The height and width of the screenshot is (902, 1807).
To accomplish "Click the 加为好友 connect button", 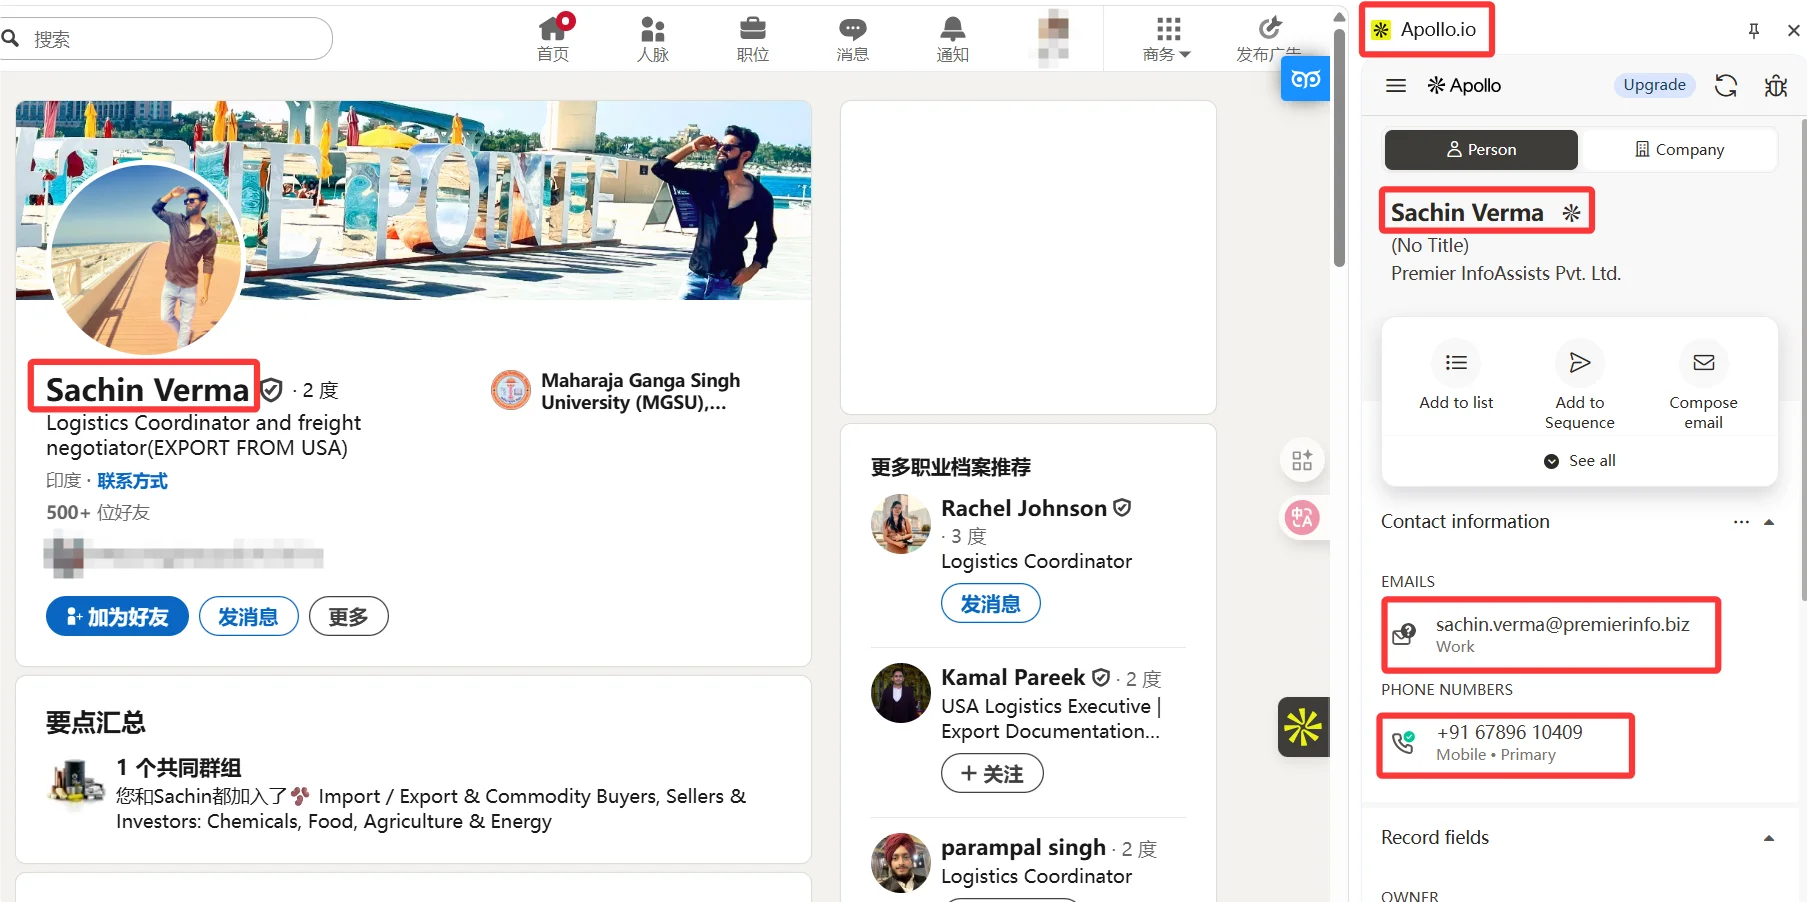I will (x=117, y=617).
